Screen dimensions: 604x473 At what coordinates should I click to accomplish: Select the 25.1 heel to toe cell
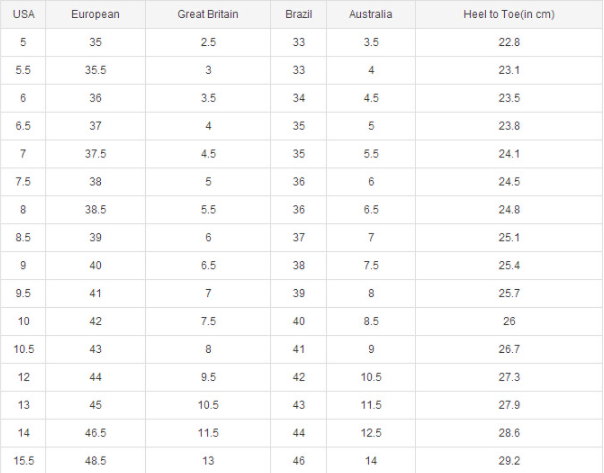click(509, 237)
